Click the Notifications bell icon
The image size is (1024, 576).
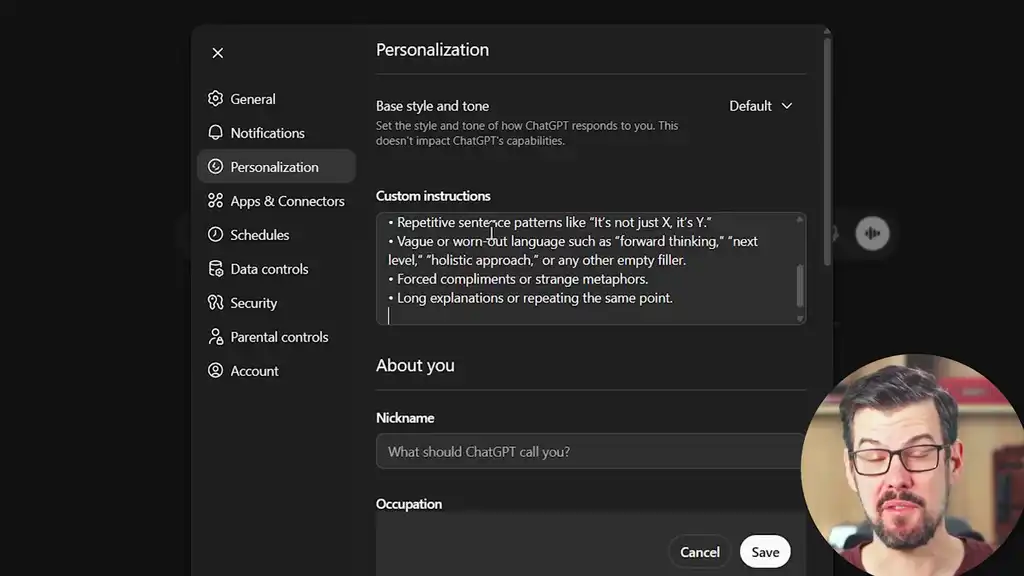click(215, 132)
